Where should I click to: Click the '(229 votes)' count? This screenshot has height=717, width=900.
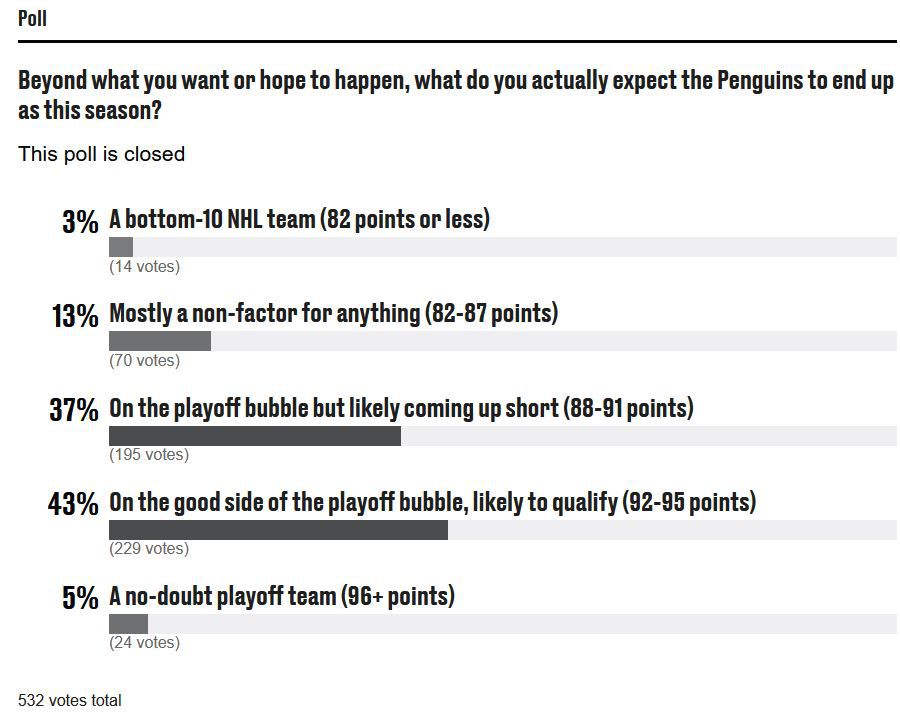pyautogui.click(x=148, y=549)
